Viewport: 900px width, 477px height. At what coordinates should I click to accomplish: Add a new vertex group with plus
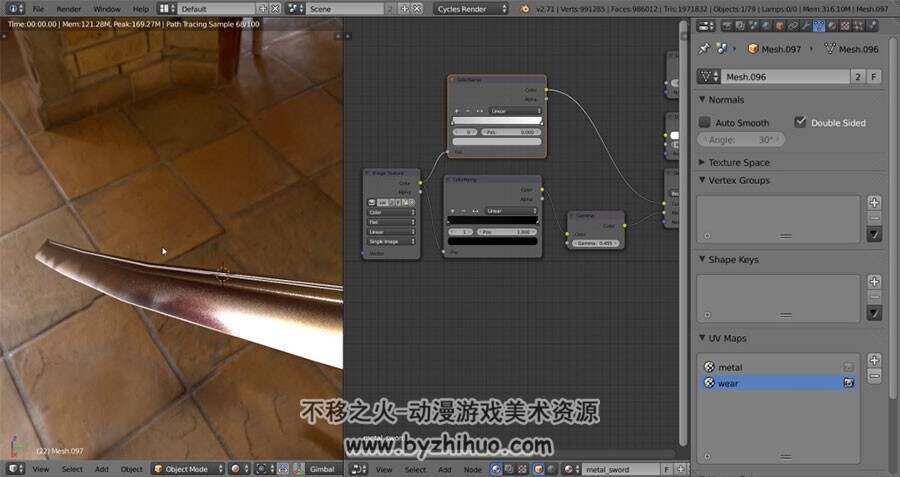pyautogui.click(x=874, y=202)
